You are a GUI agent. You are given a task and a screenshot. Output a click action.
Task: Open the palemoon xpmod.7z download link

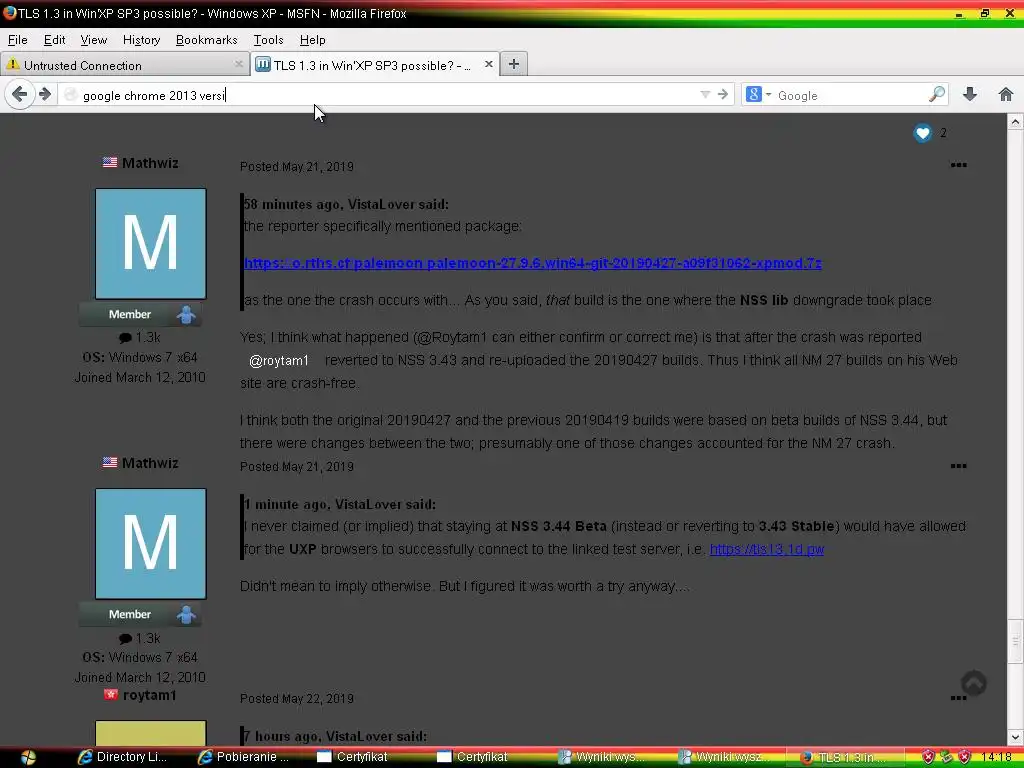(533, 263)
